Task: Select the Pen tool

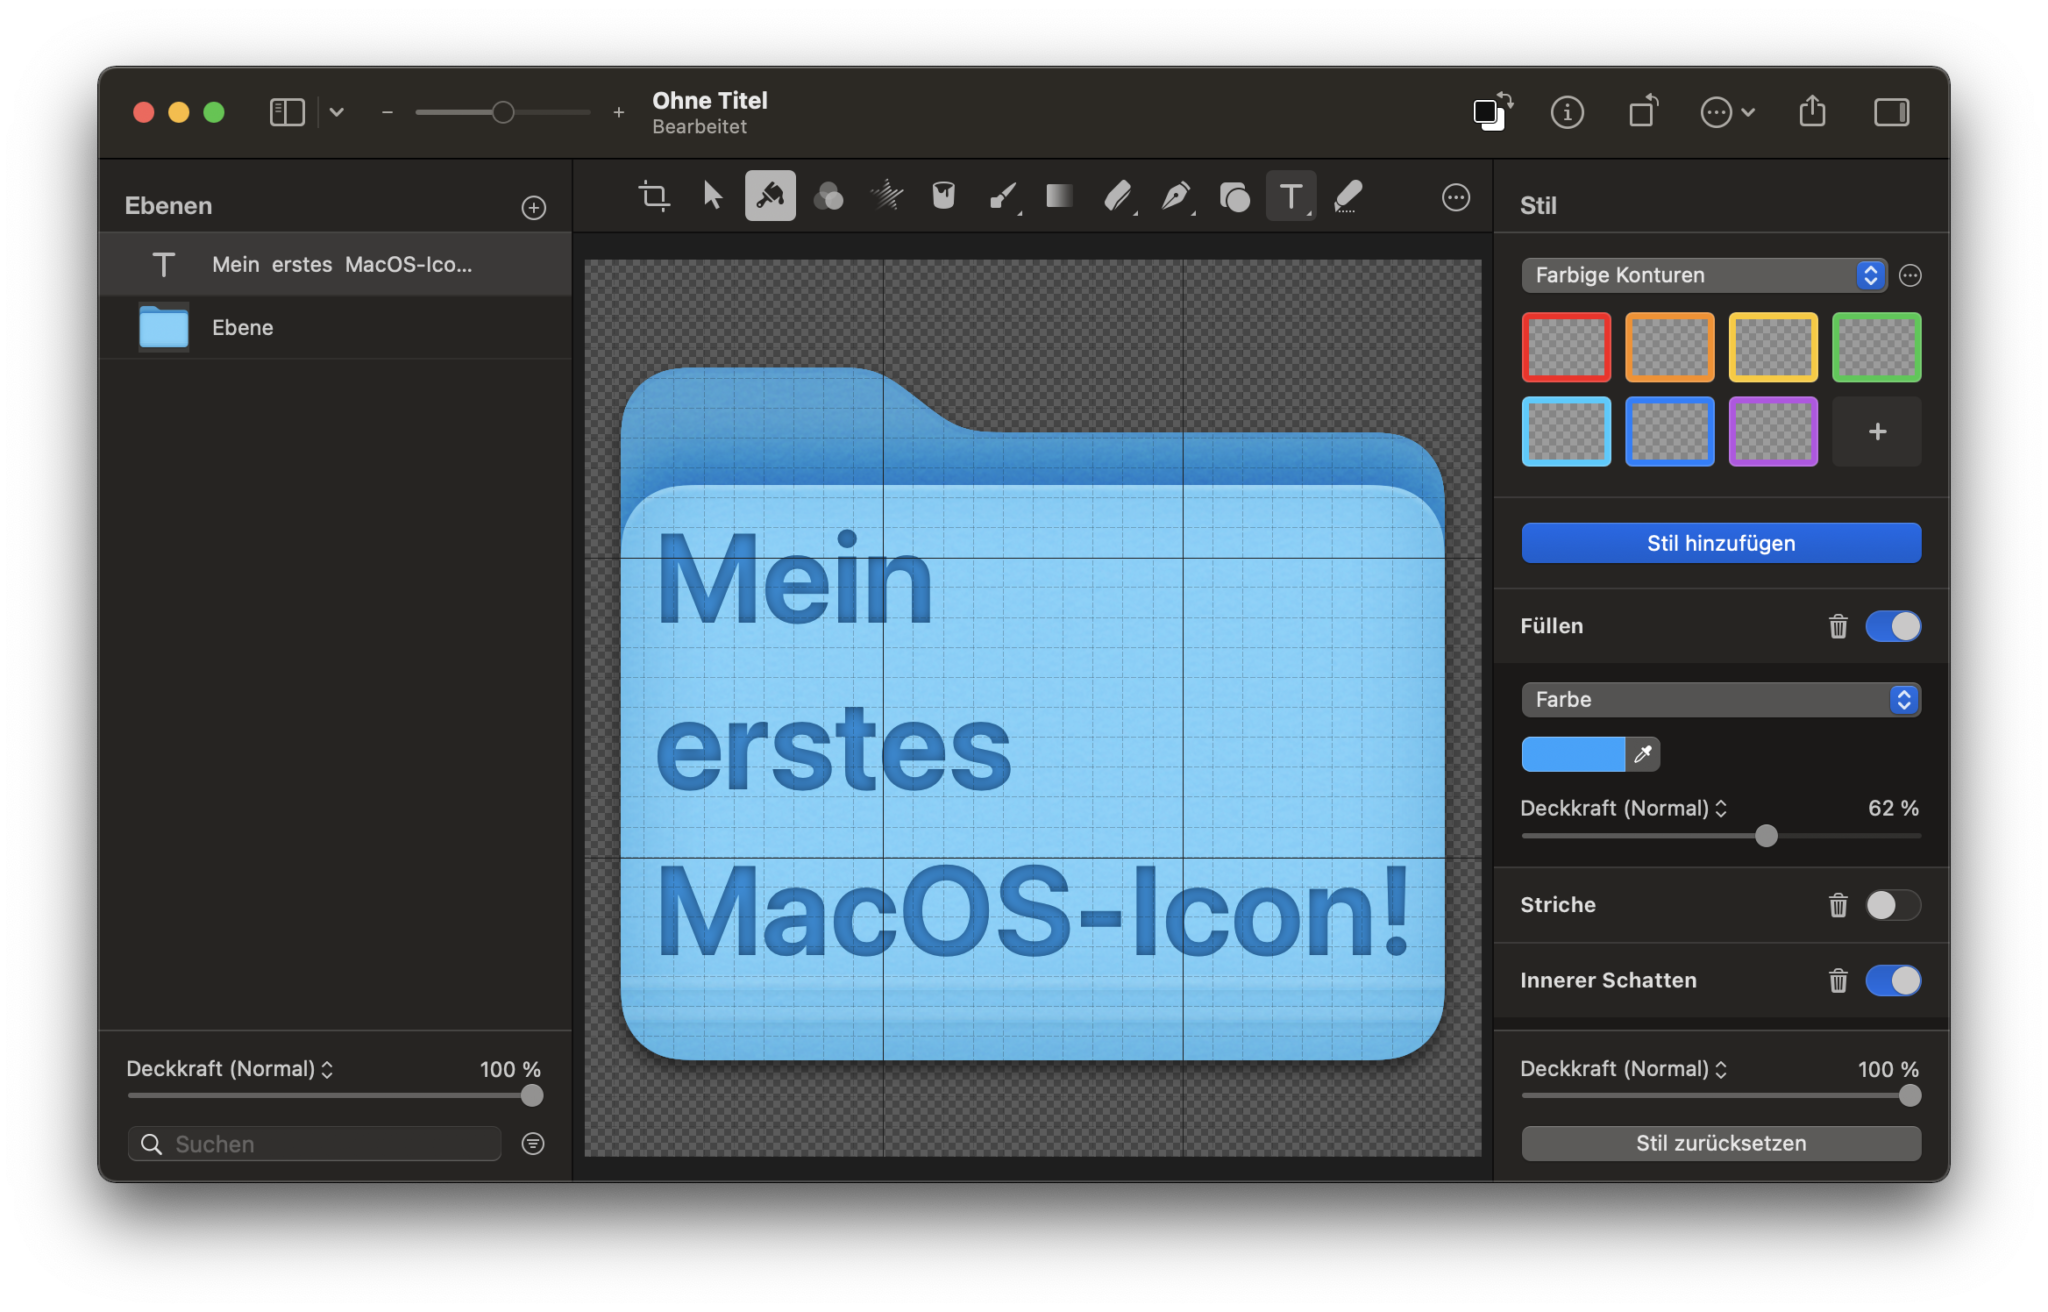Action: coord(1178,196)
